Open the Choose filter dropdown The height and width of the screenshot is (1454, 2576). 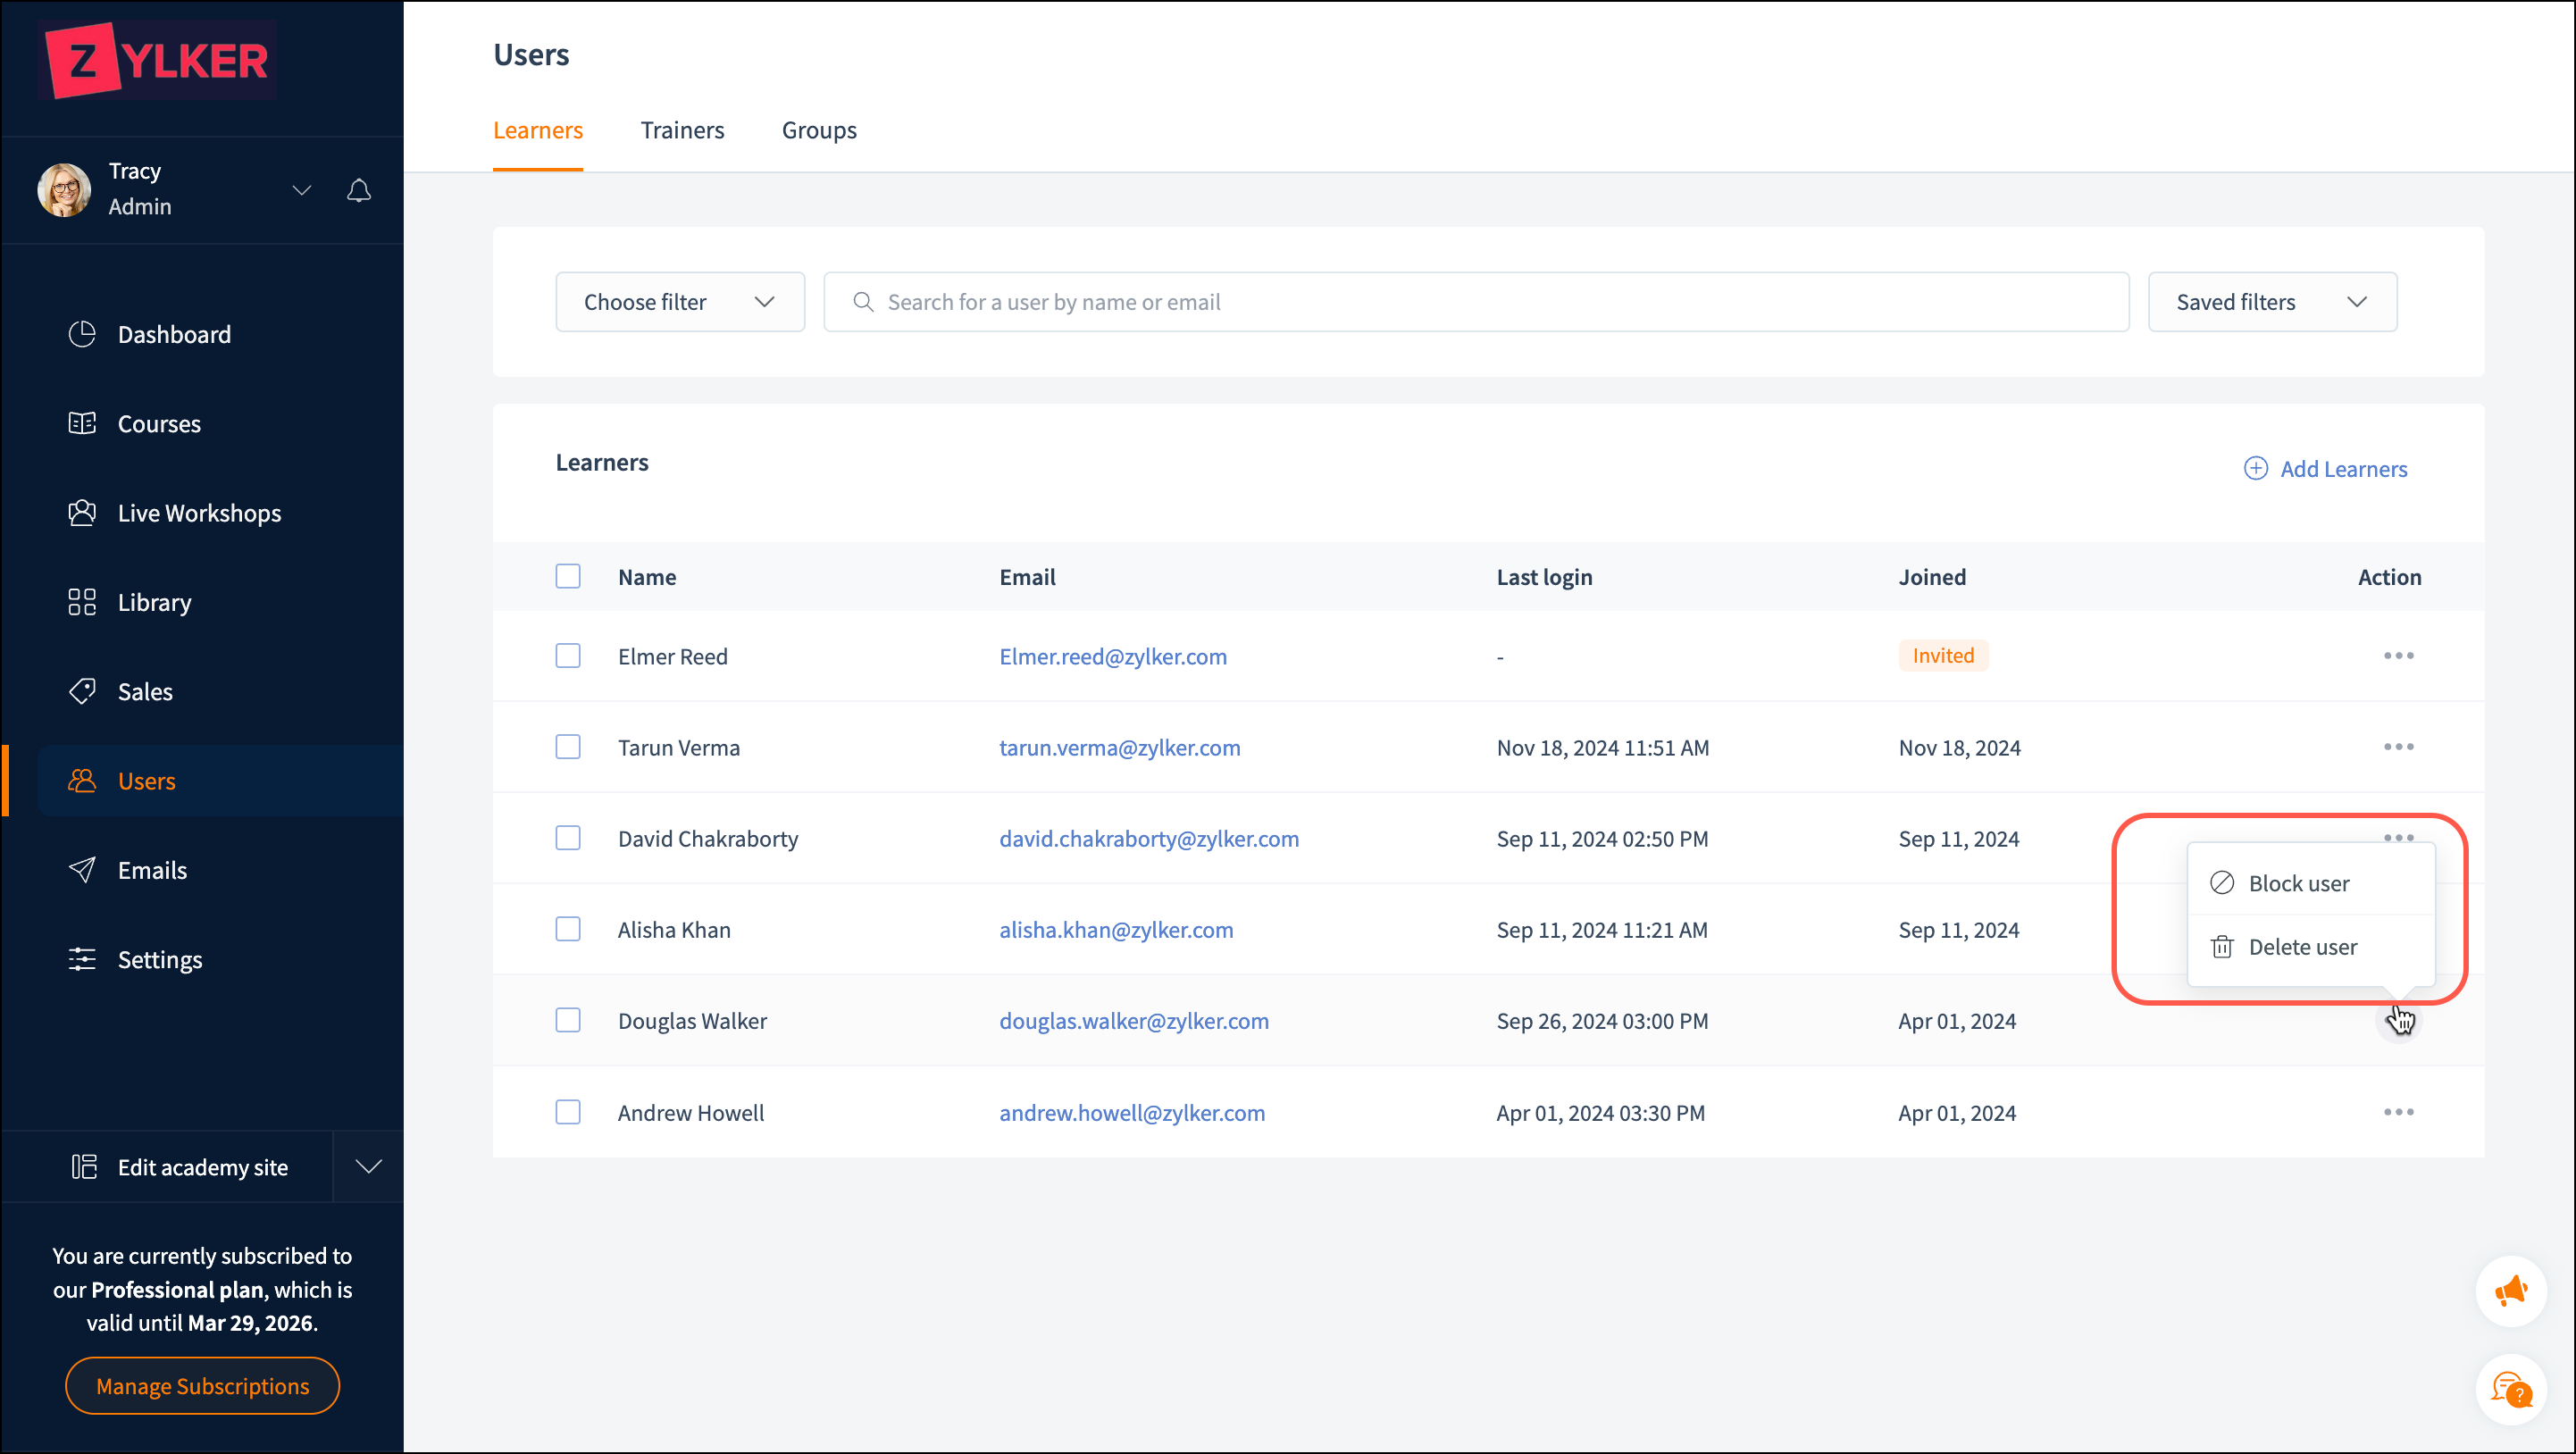(x=680, y=302)
